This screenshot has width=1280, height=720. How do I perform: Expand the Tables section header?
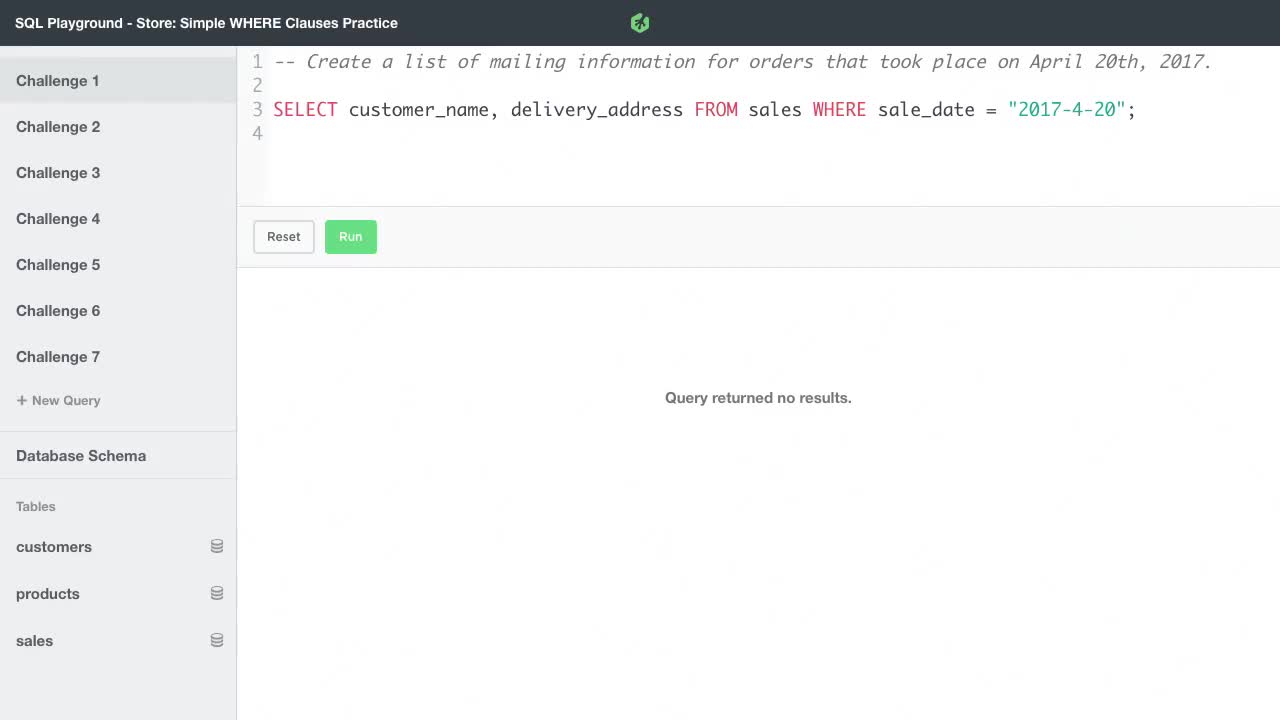[x=36, y=506]
